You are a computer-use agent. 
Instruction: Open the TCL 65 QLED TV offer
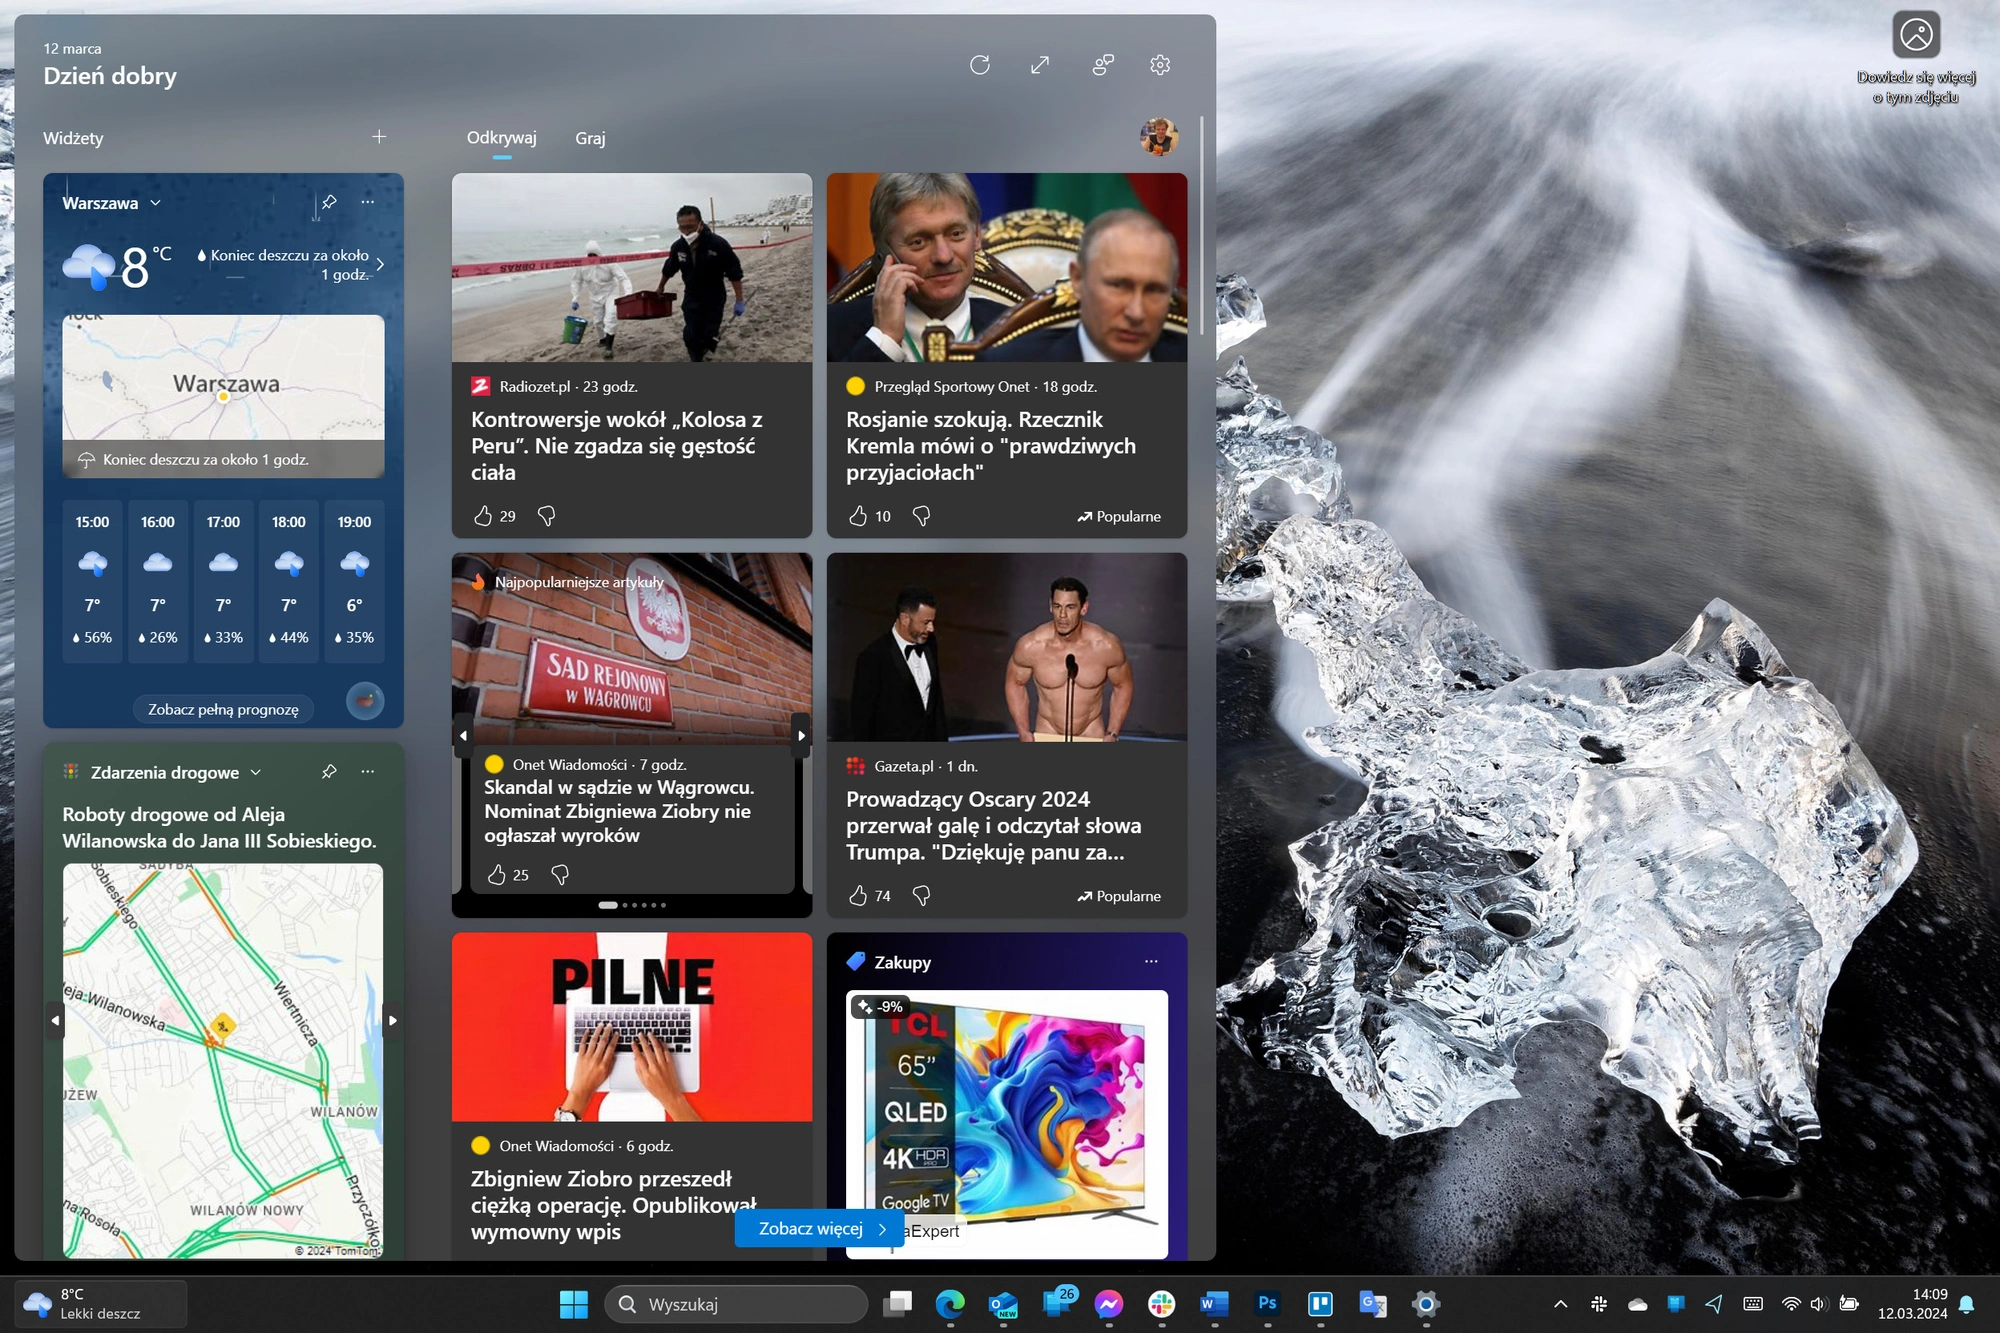(1007, 1124)
